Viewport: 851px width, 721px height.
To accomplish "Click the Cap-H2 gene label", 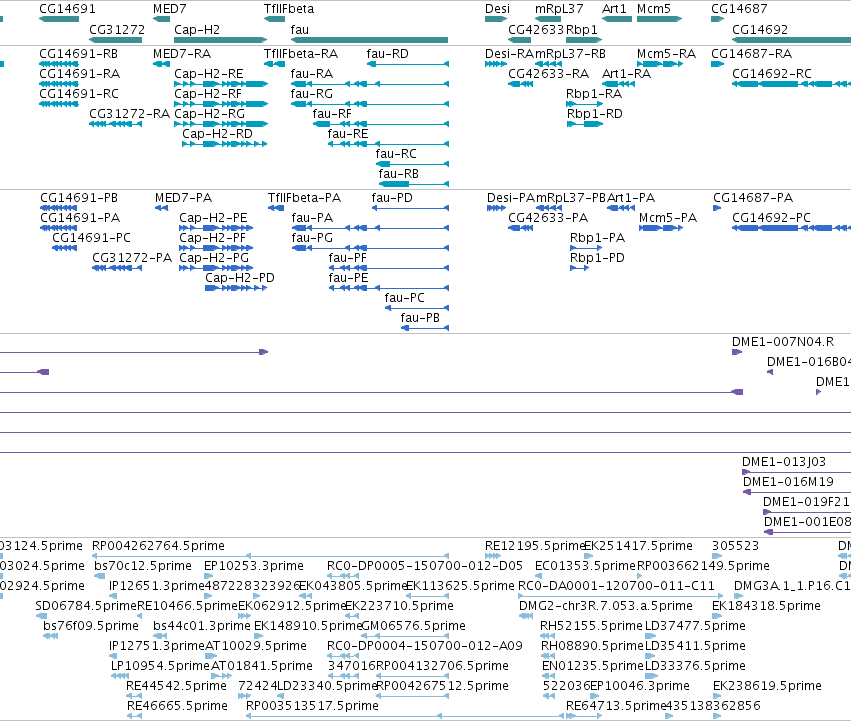I will point(197,29).
